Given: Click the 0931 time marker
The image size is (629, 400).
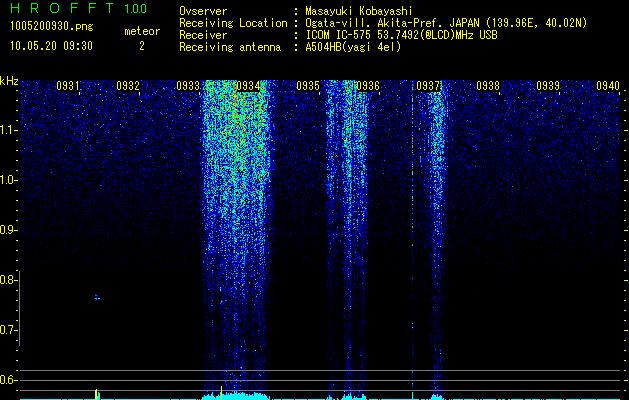Looking at the screenshot, I should tap(68, 86).
